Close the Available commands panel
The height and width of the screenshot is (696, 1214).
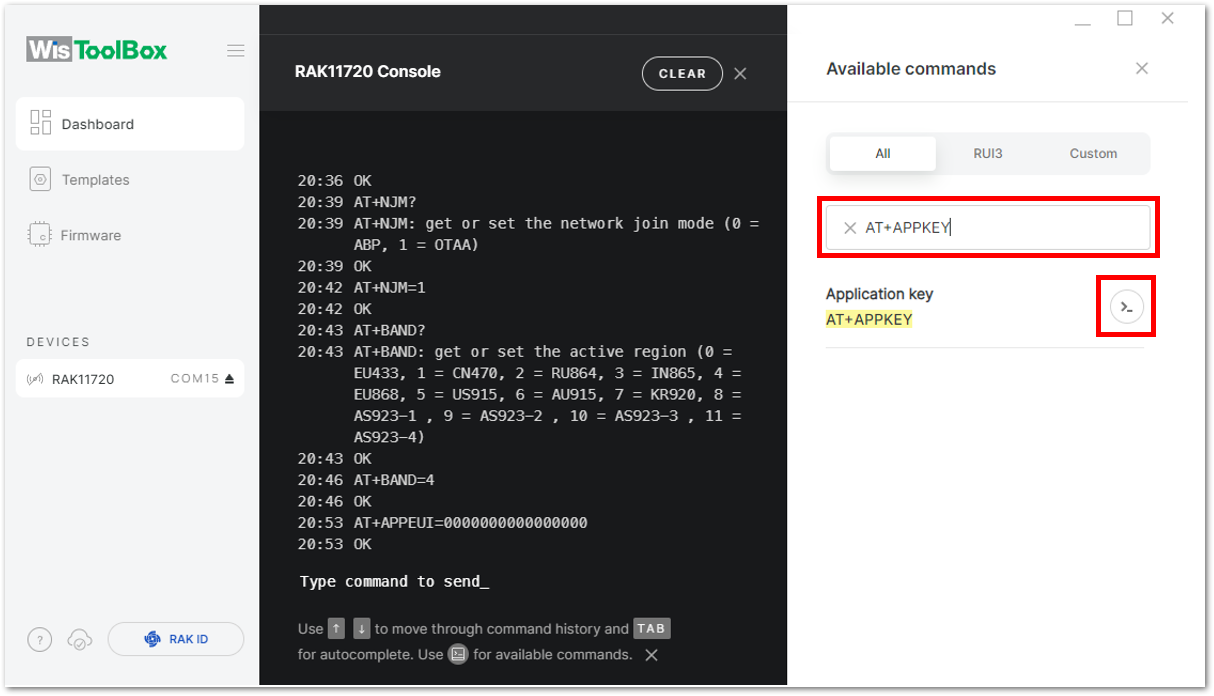pyautogui.click(x=1142, y=68)
